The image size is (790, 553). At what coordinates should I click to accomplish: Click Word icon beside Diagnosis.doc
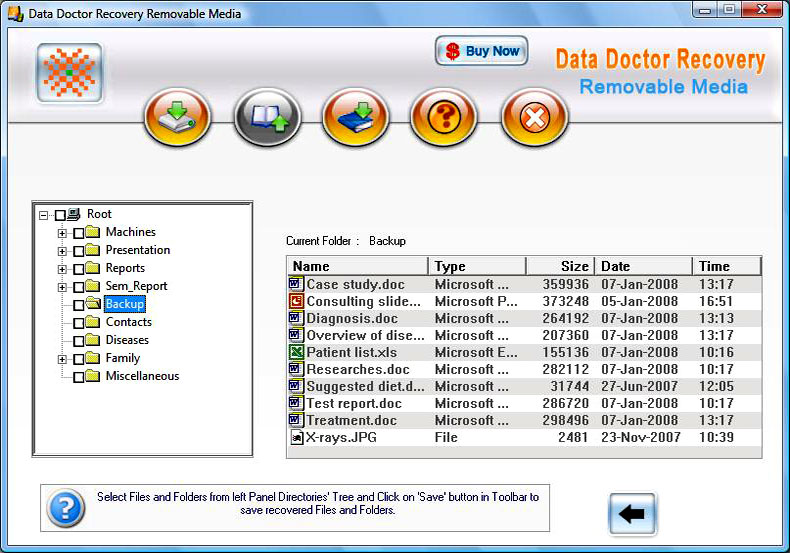tap(296, 318)
